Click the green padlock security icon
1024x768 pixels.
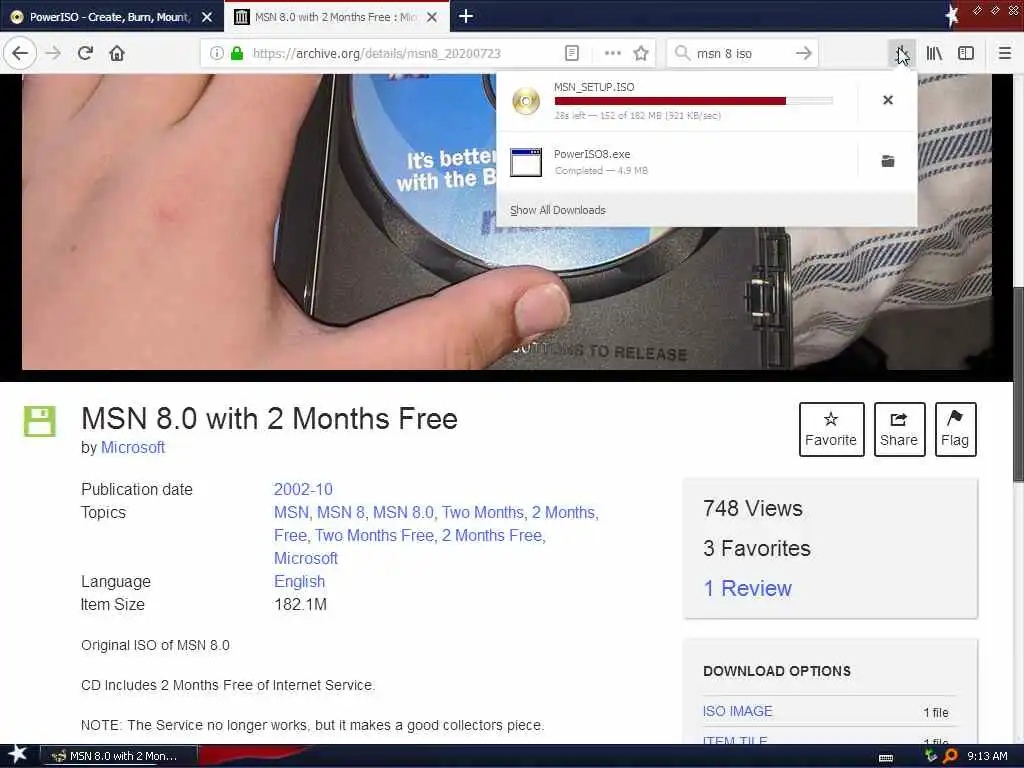pyautogui.click(x=236, y=53)
